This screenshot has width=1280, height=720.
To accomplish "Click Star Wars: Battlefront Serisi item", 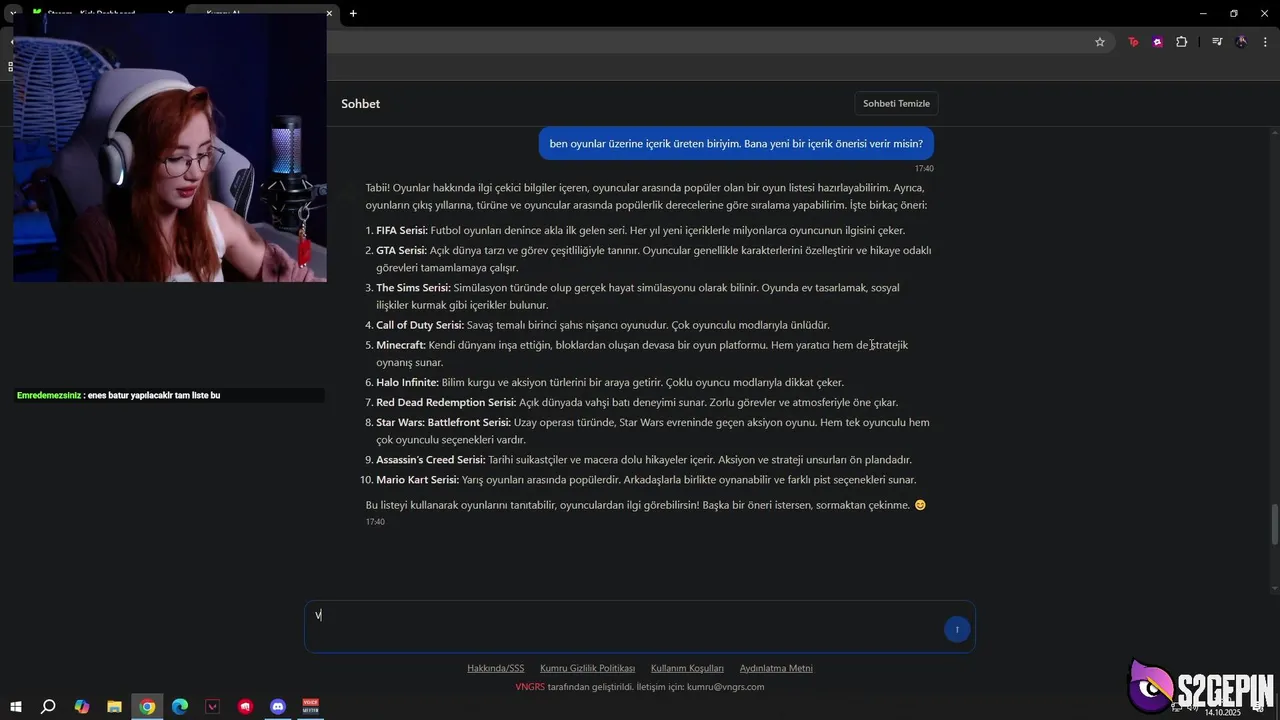I will (x=653, y=431).
